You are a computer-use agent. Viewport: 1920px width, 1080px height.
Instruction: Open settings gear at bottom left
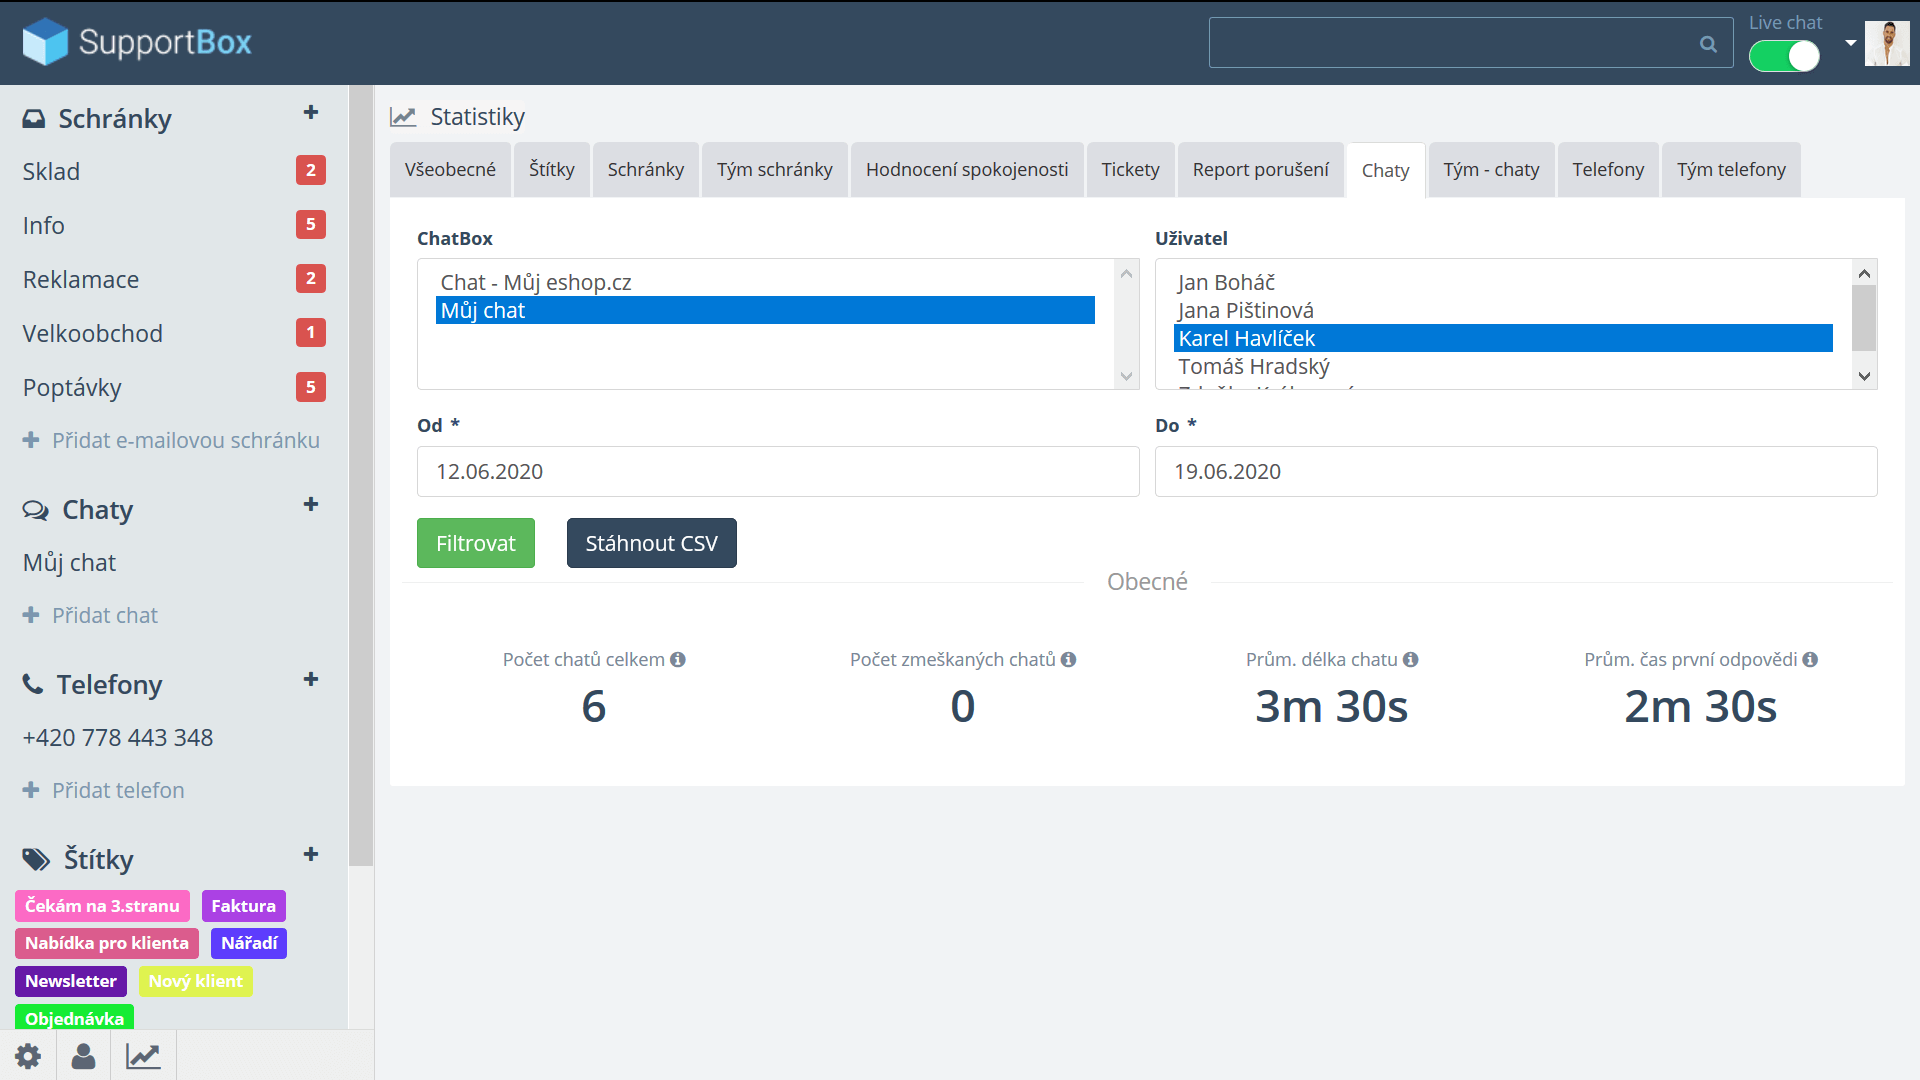click(28, 1056)
